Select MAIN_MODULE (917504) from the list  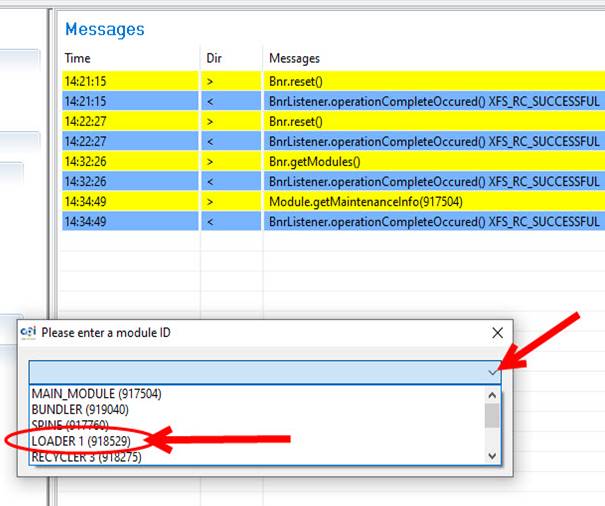pos(96,394)
